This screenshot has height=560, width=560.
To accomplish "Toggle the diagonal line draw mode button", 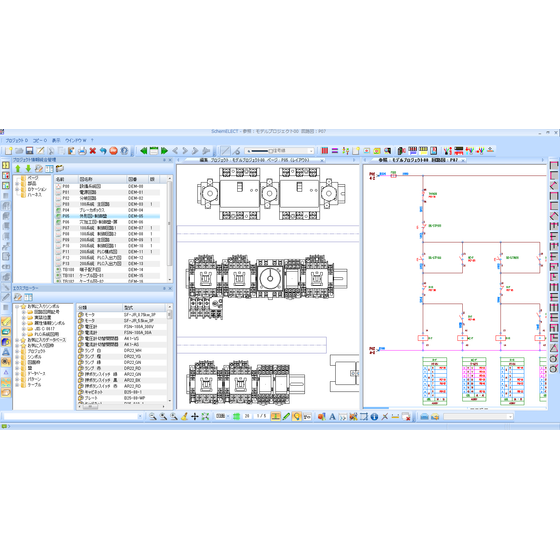I will (x=225, y=151).
